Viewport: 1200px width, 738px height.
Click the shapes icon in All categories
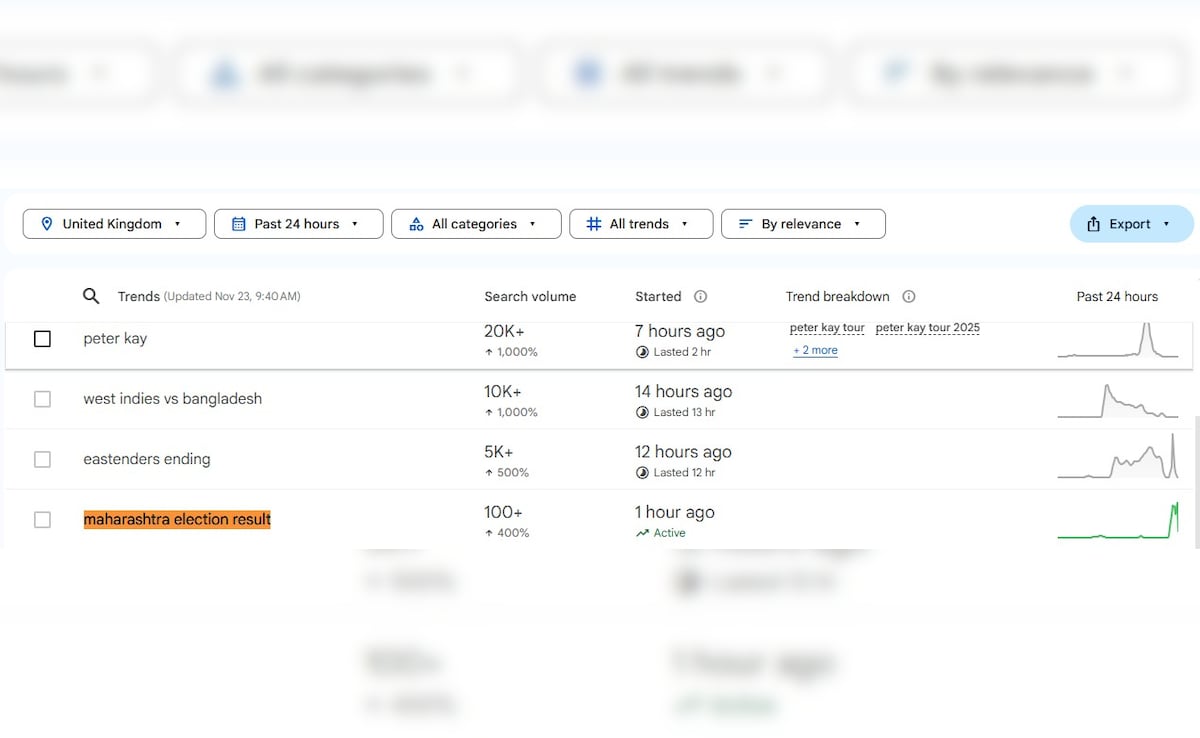[416, 224]
